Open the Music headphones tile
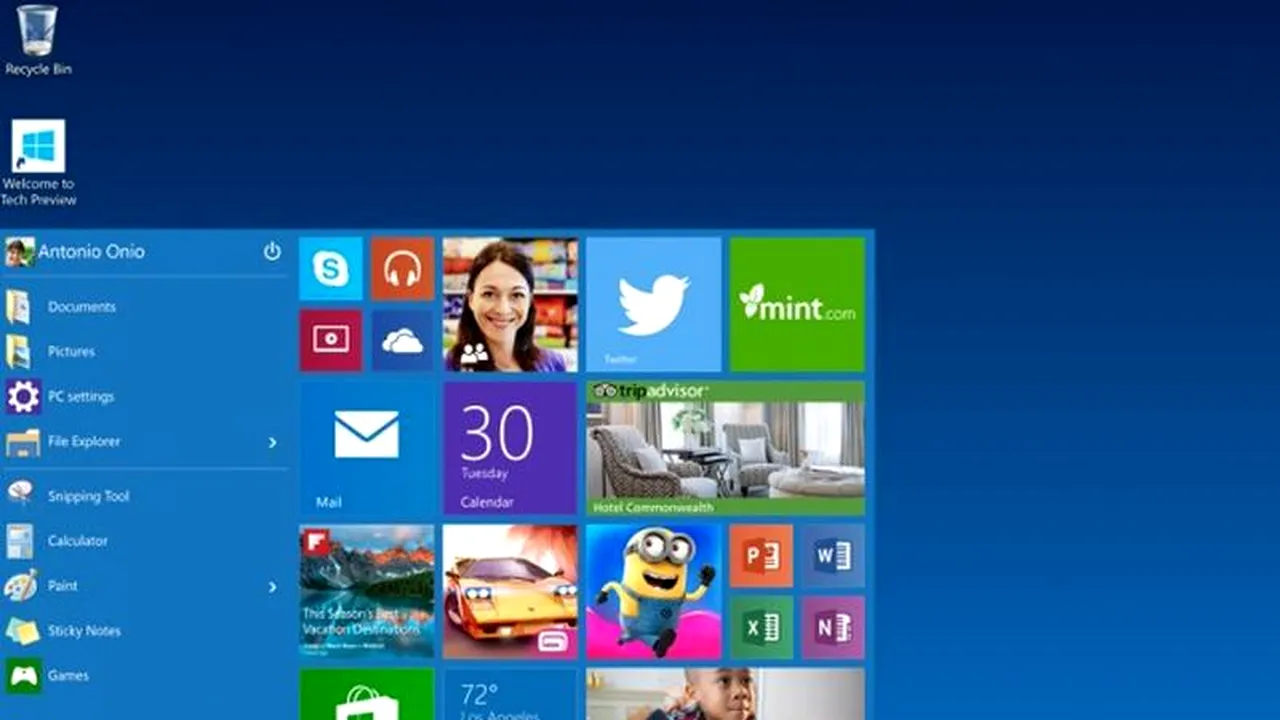The height and width of the screenshot is (720, 1280). (x=402, y=268)
